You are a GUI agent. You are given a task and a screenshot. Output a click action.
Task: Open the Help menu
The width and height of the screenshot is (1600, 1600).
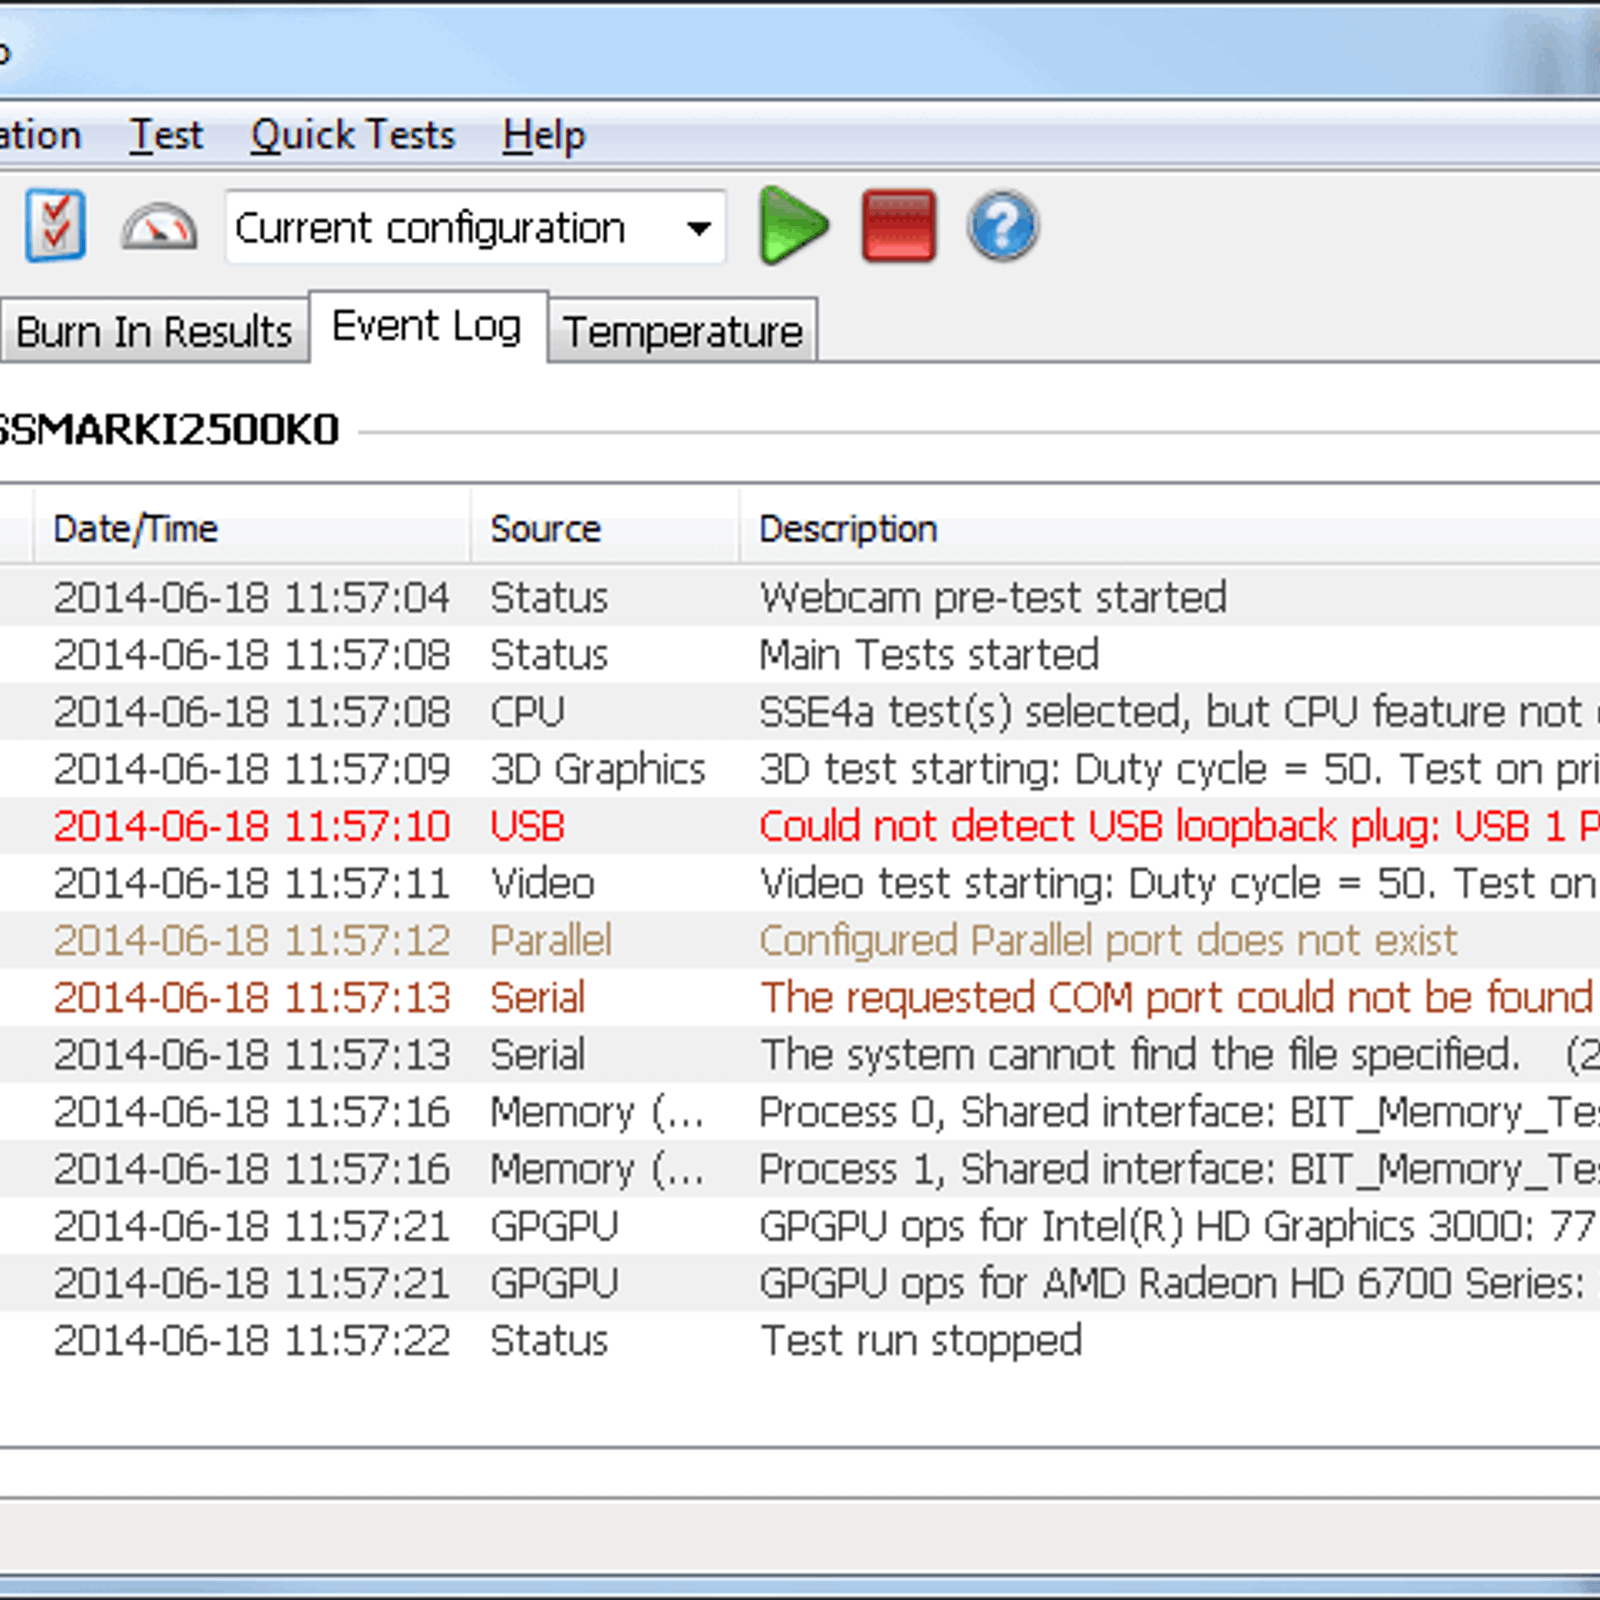[544, 135]
